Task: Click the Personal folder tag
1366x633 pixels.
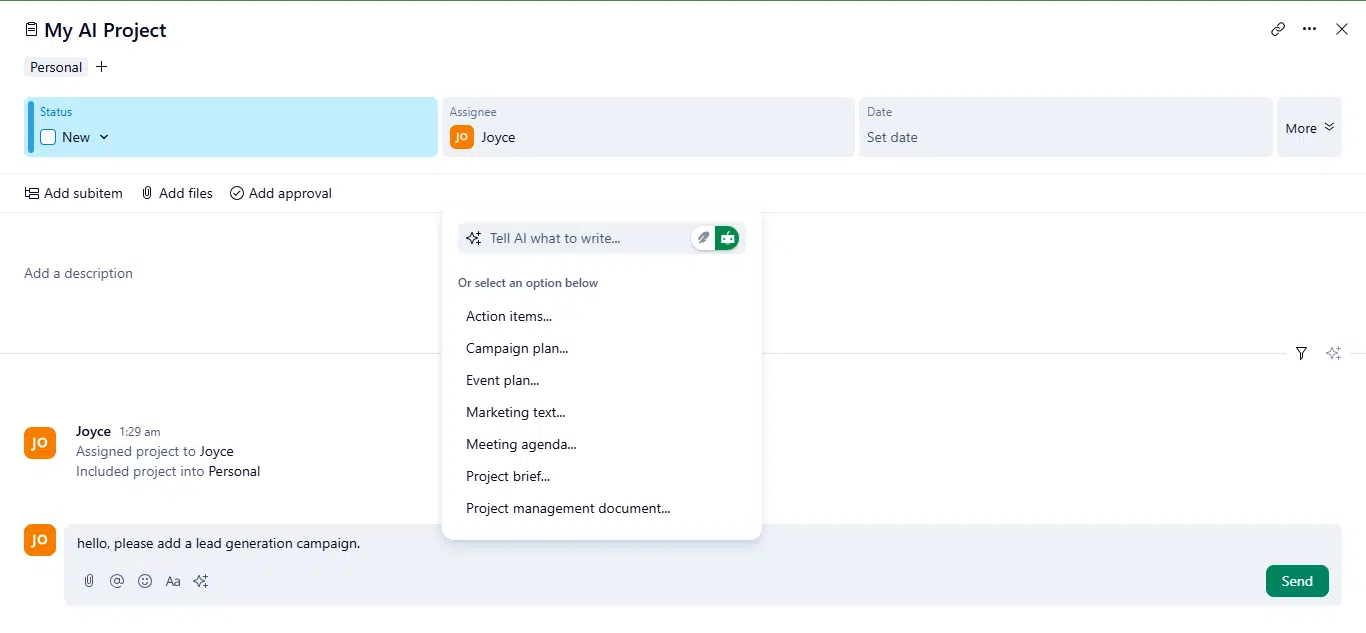Action: tap(56, 67)
